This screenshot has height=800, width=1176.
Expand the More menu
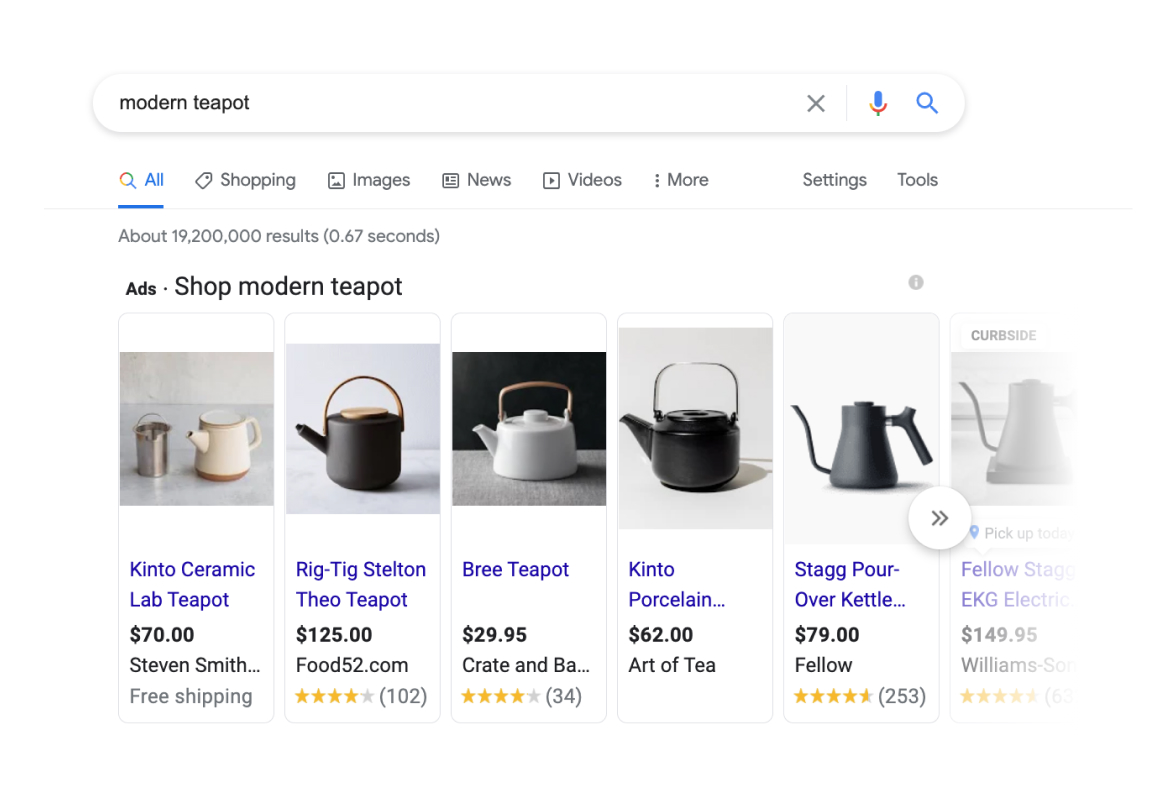(680, 180)
